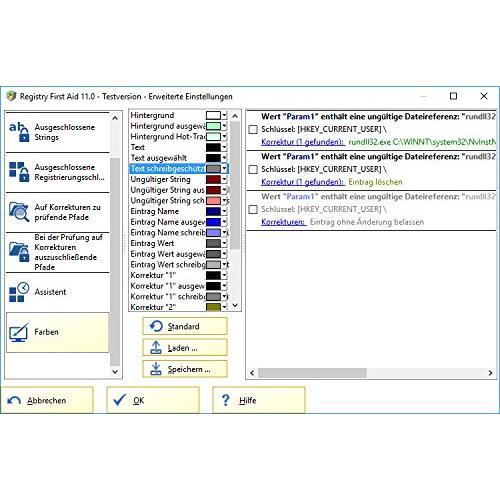Image resolution: width=500 pixels, height=500 pixels.
Task: Click the Laden upload icon
Action: (x=156, y=348)
